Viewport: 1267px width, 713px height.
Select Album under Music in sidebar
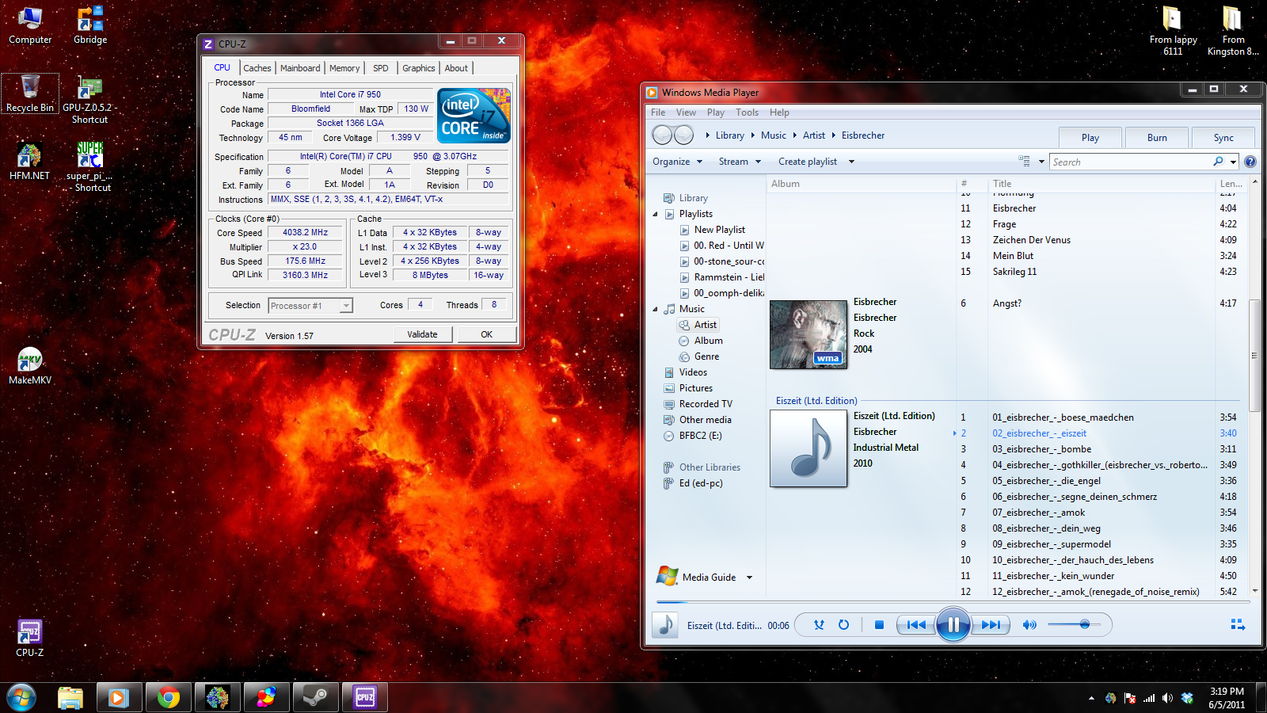[708, 341]
